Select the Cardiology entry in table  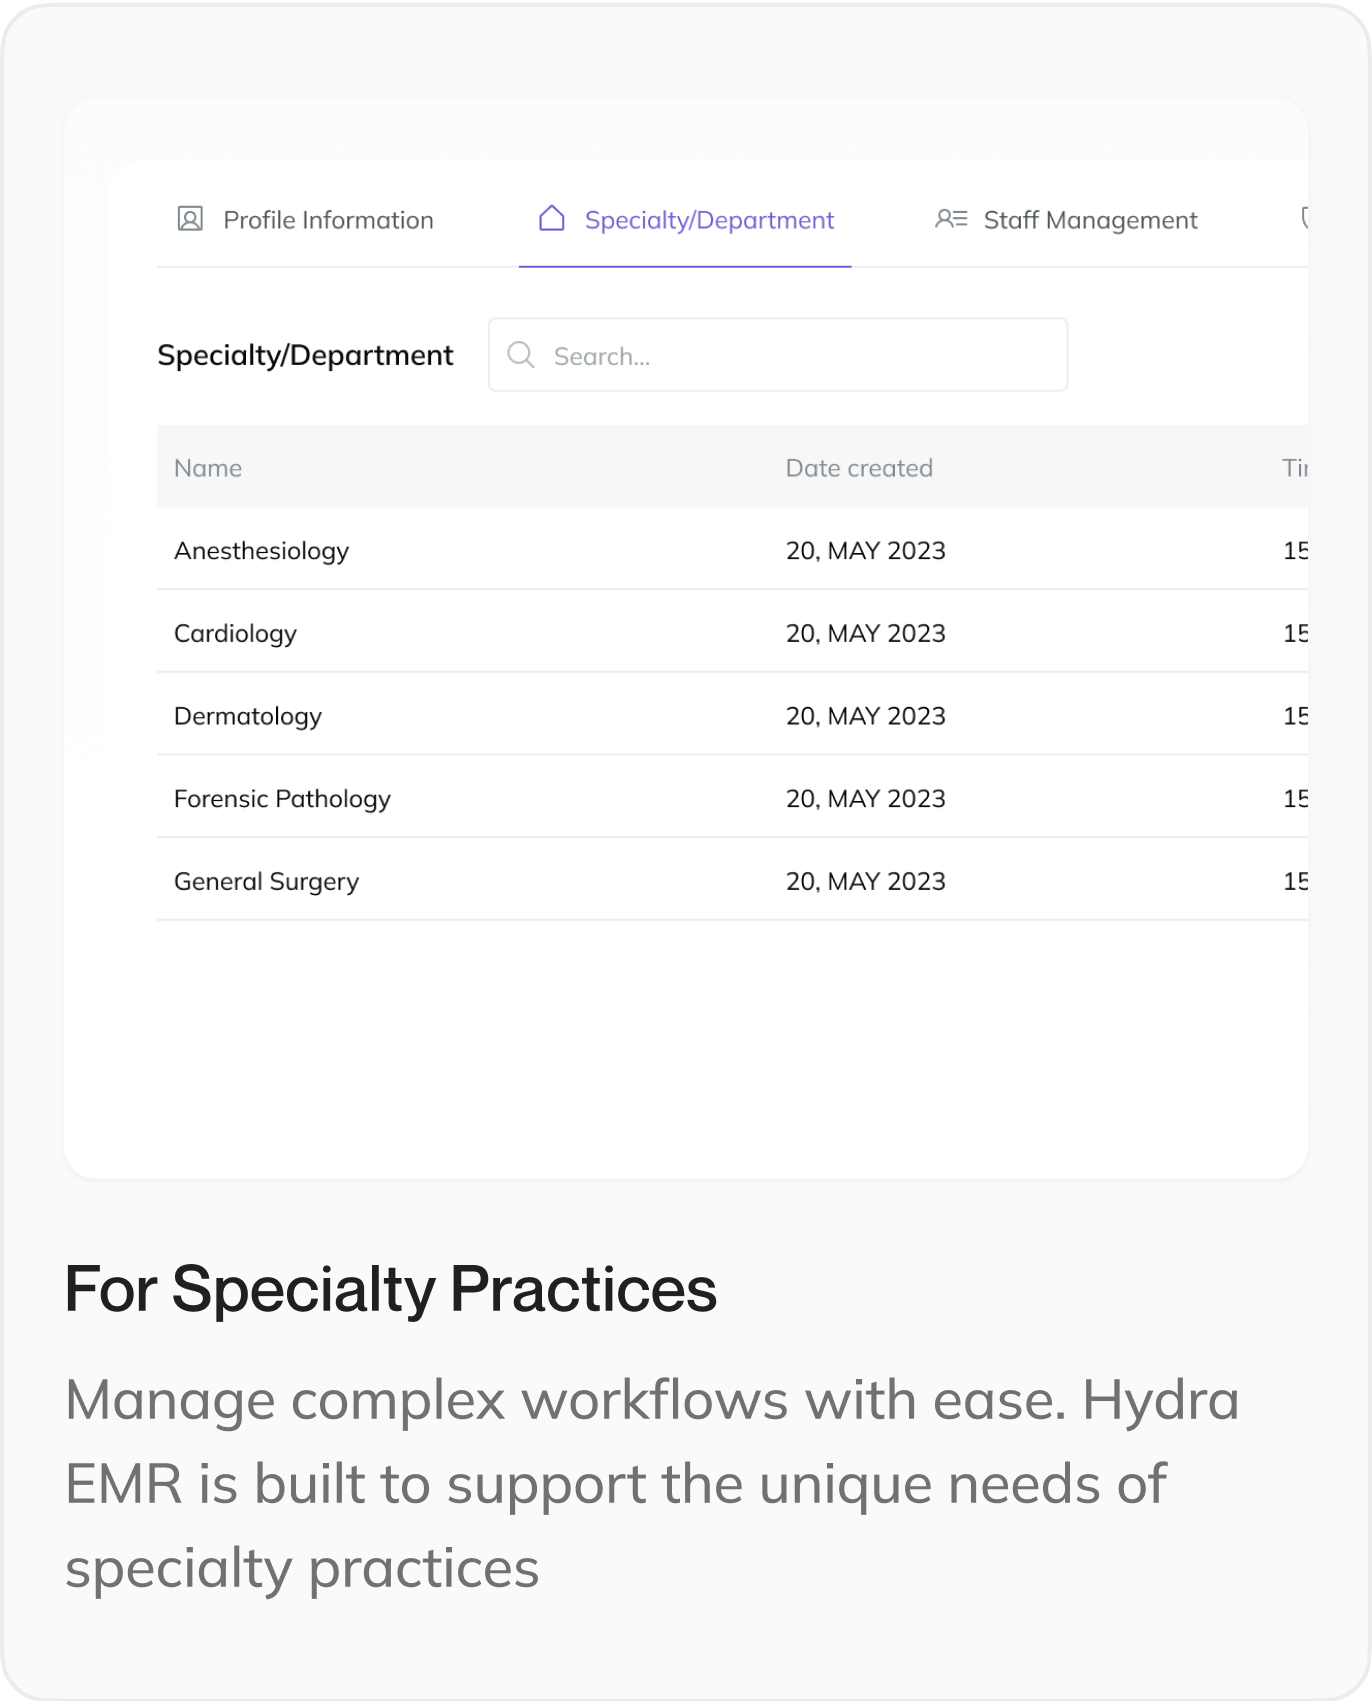pyautogui.click(x=236, y=634)
